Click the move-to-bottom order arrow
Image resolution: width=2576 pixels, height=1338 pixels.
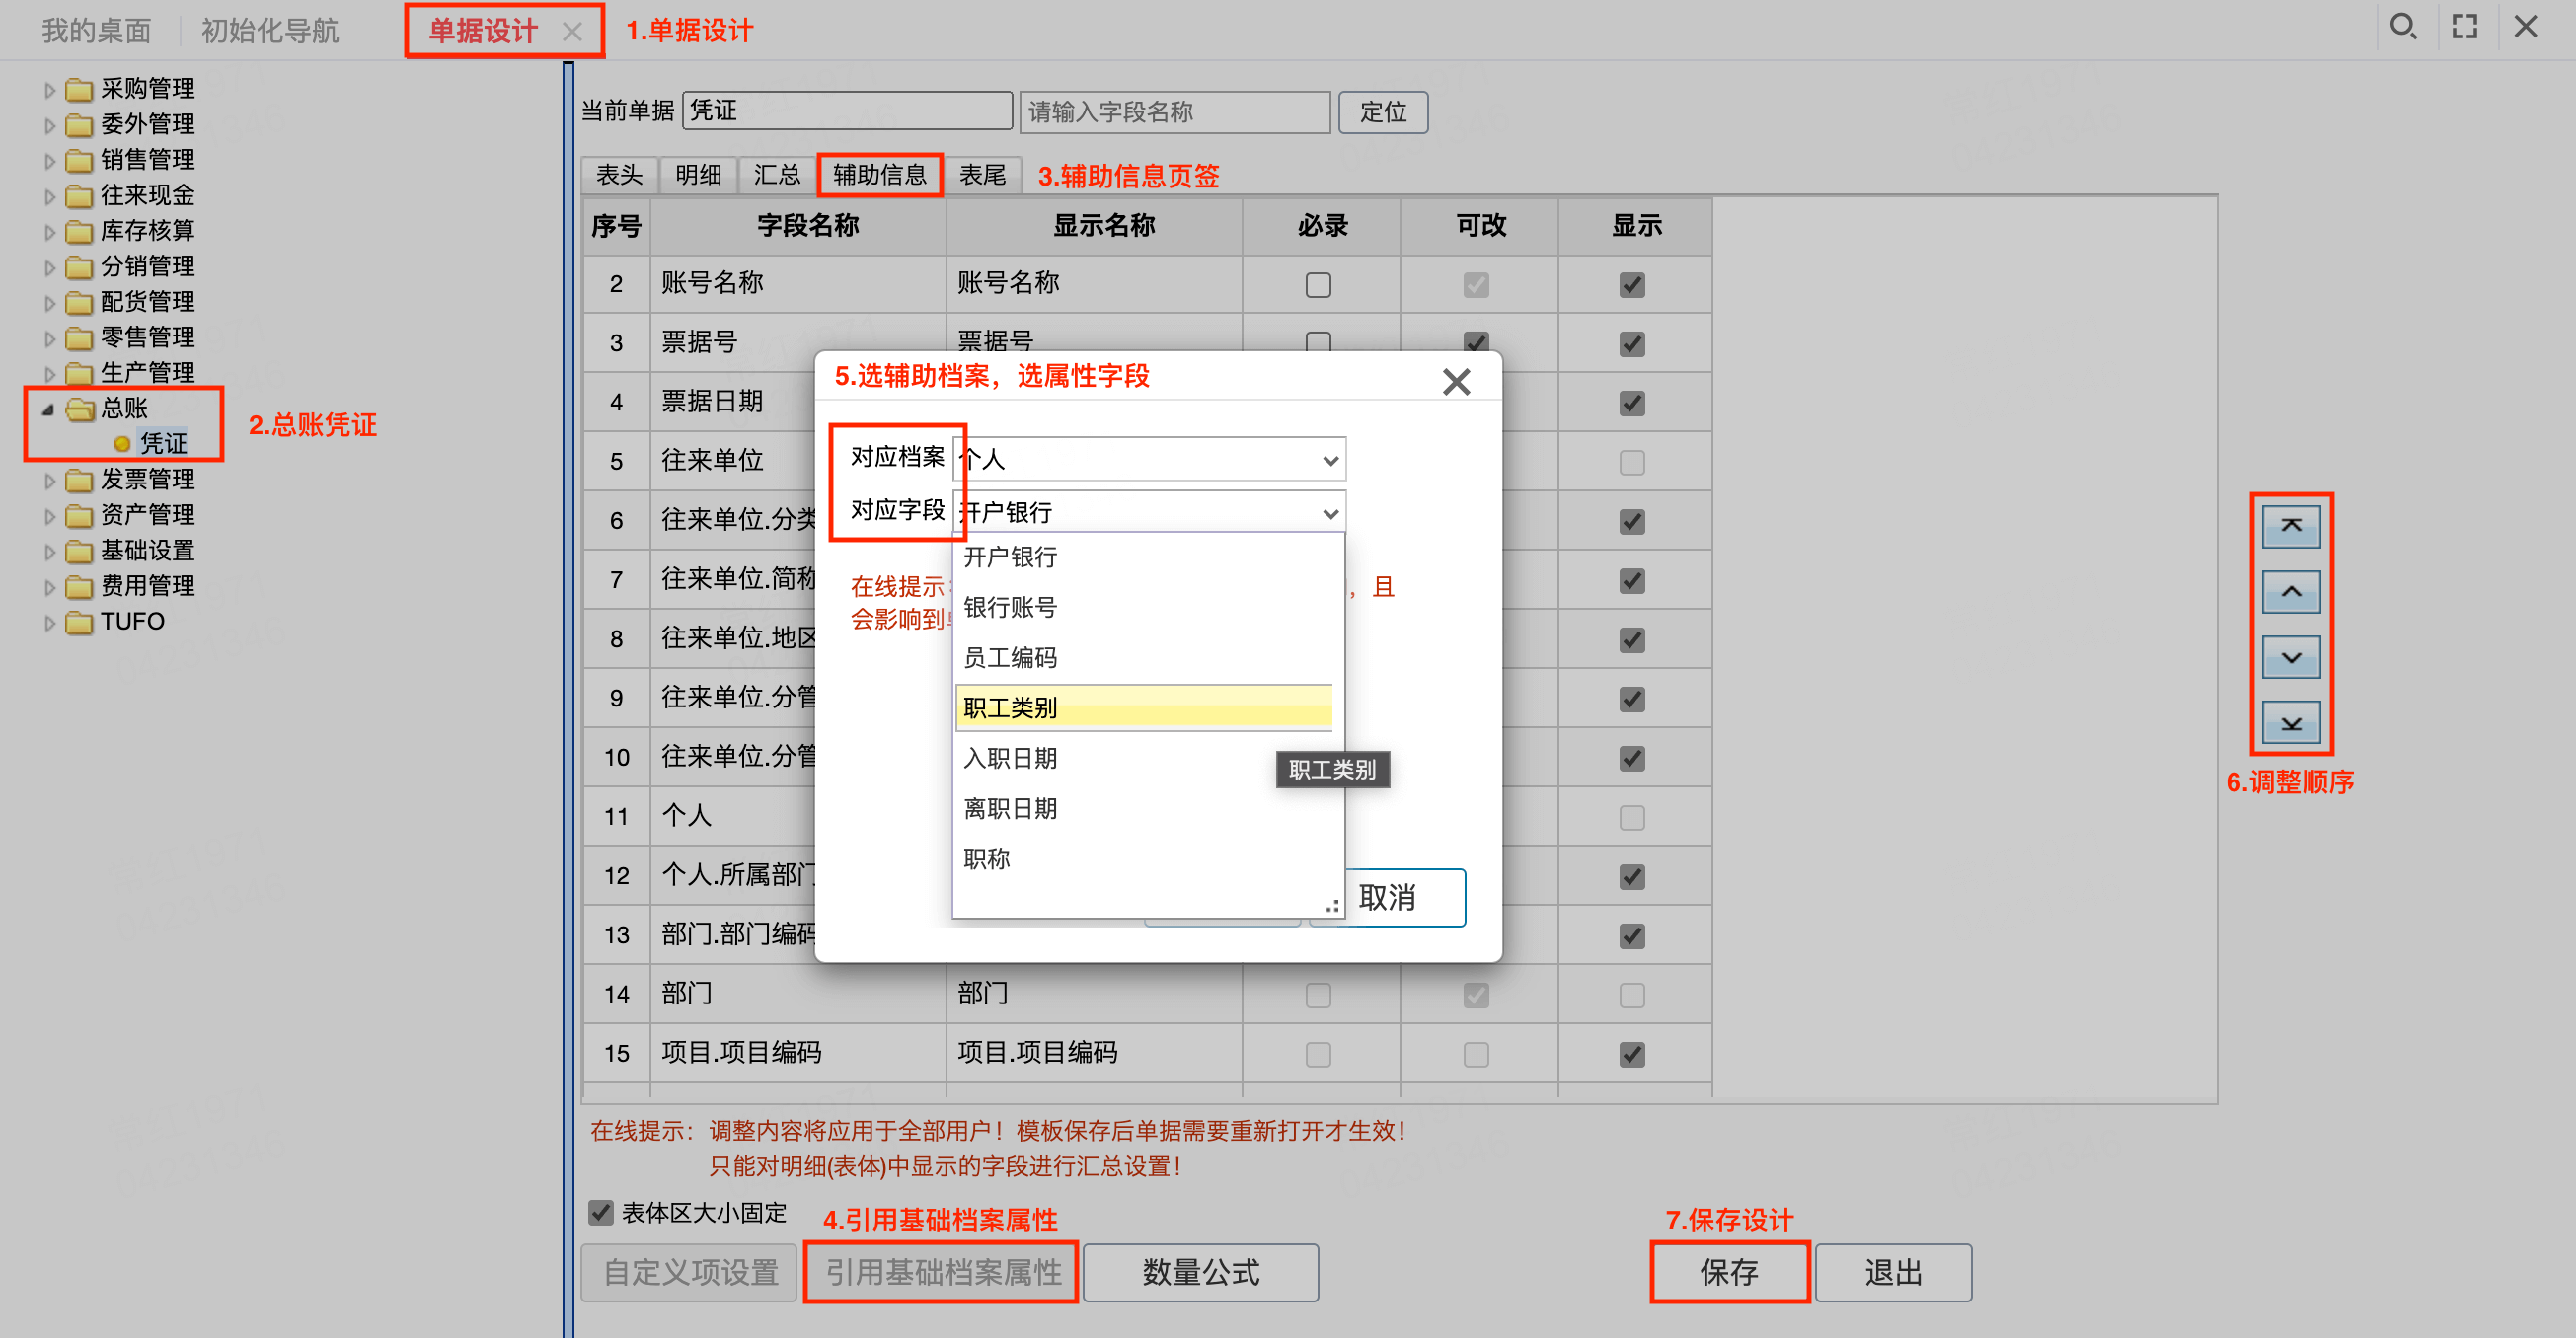tap(2290, 723)
